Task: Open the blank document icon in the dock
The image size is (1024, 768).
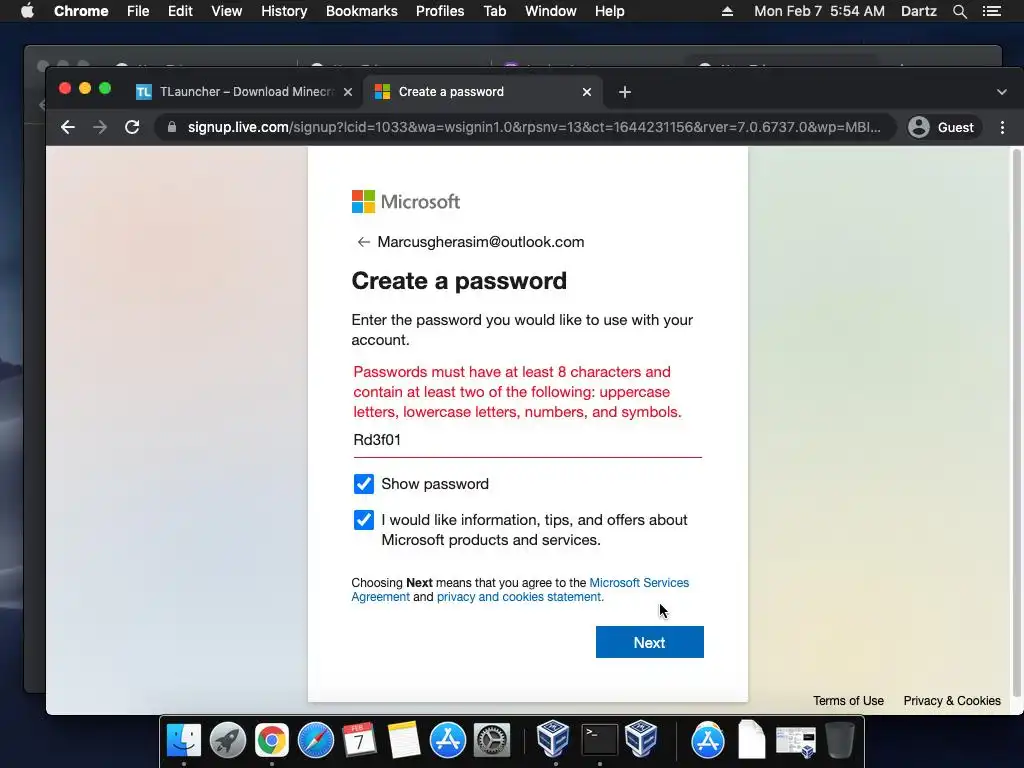Action: 752,740
